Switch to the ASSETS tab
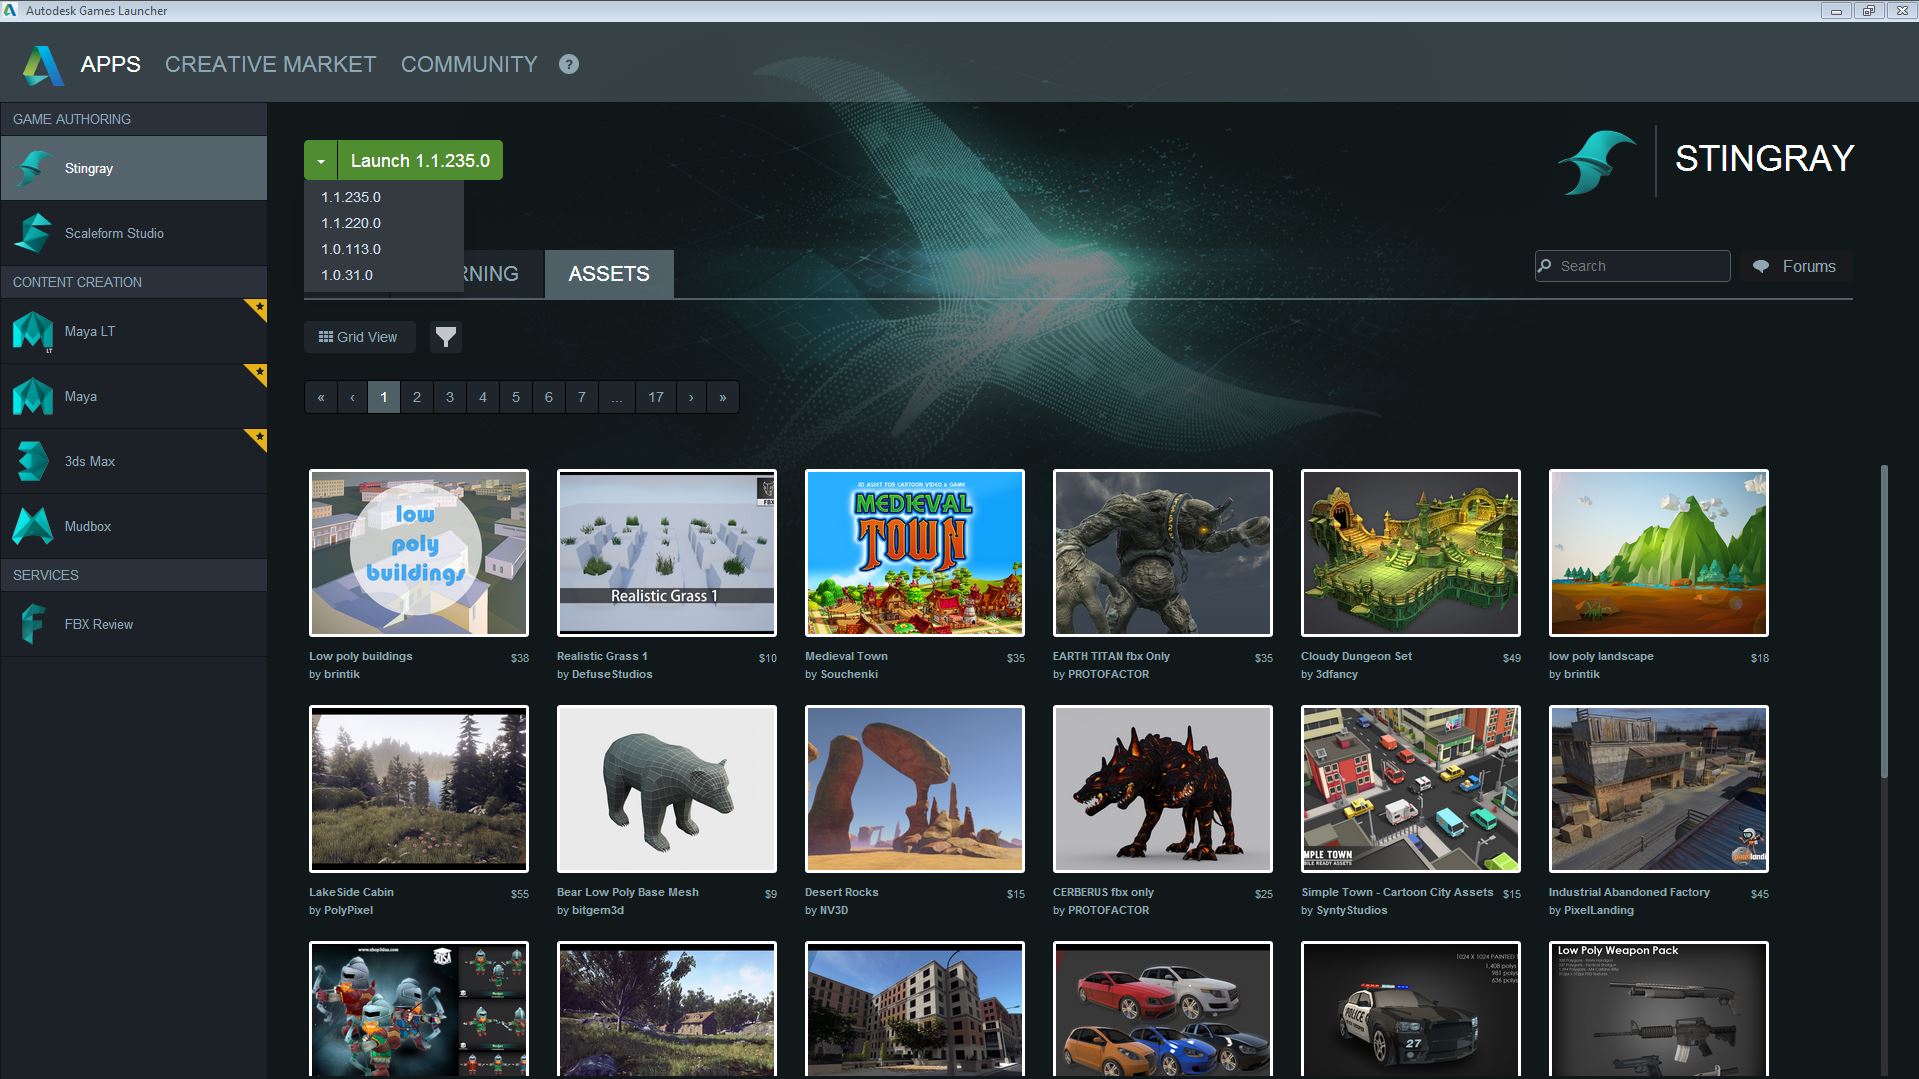The image size is (1919, 1079). click(608, 273)
